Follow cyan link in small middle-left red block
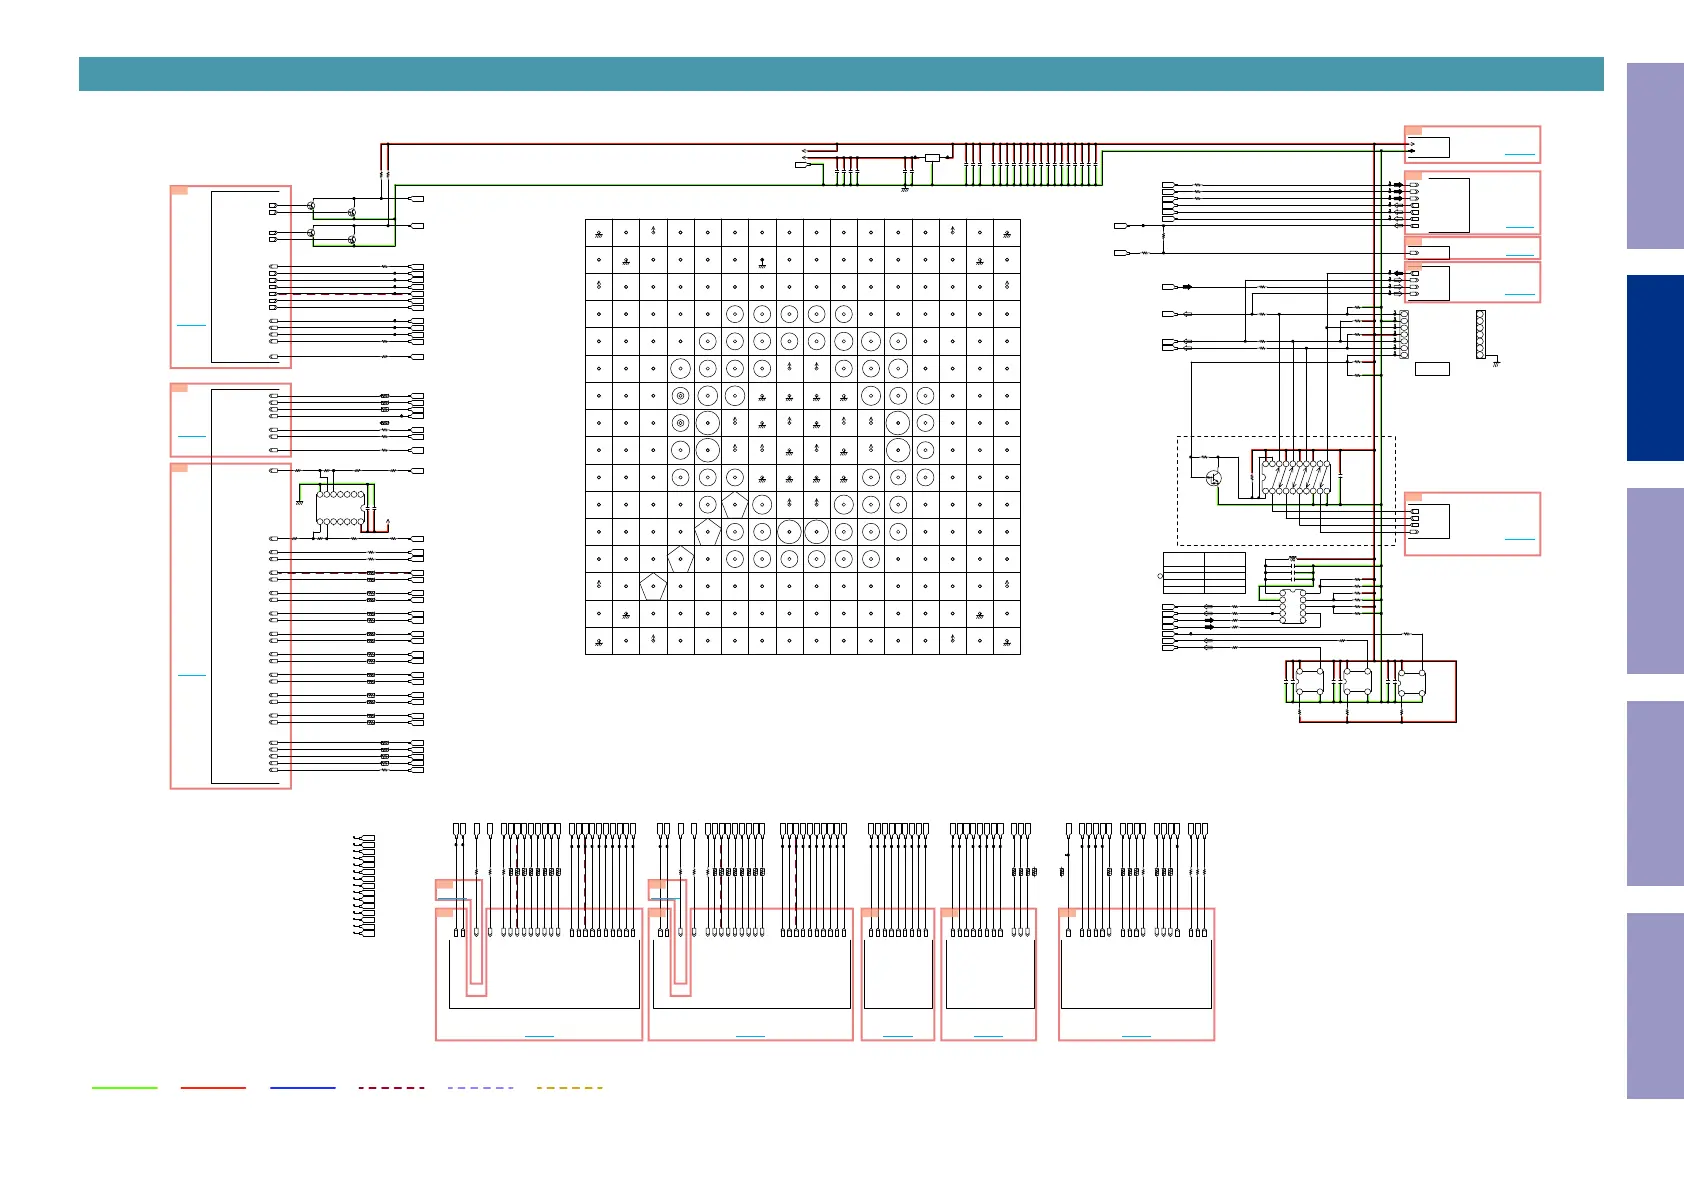This screenshot has height=1191, width=1684. [x=191, y=436]
